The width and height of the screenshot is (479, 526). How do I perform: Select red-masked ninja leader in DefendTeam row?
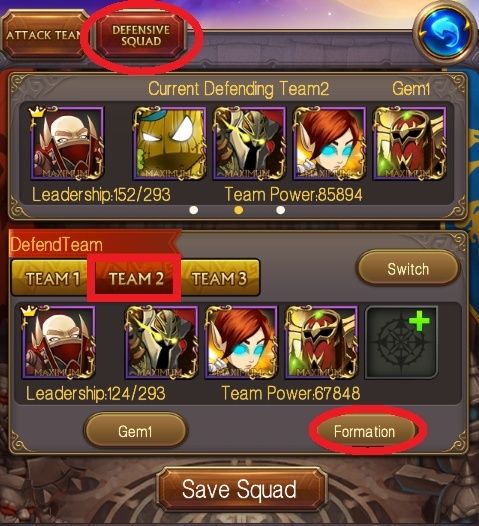59,342
